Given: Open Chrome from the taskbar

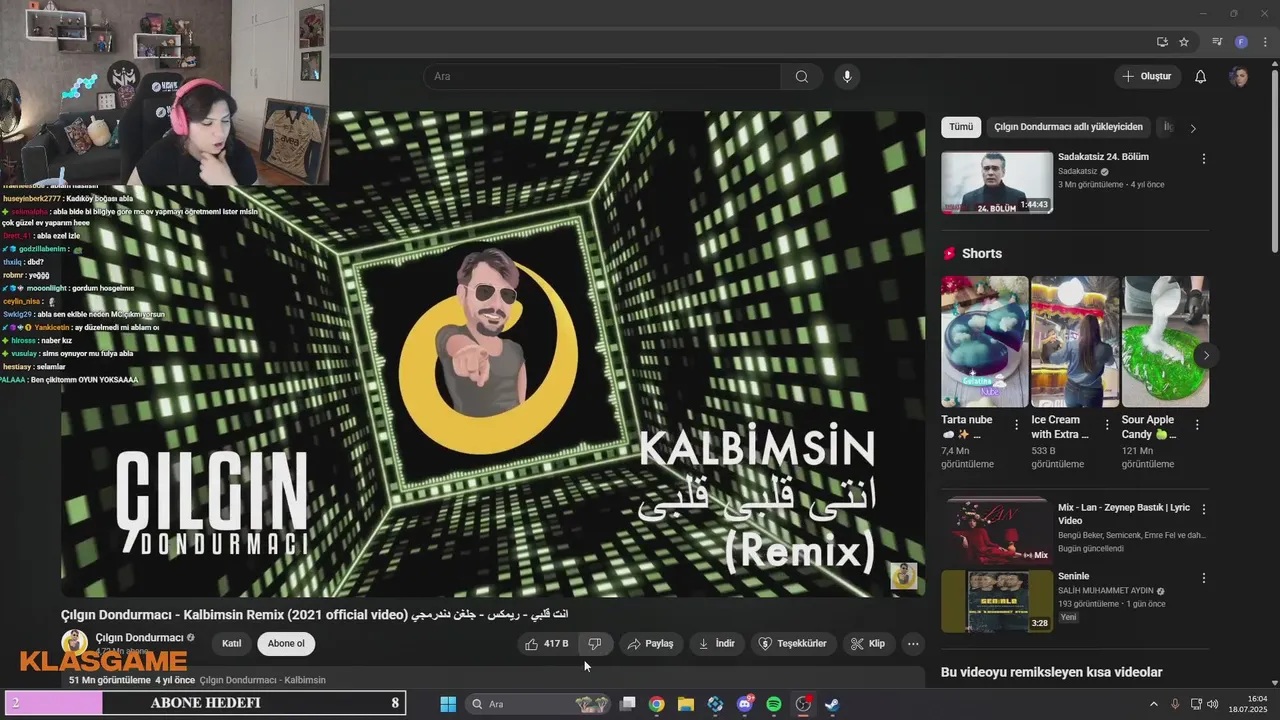Looking at the screenshot, I should 656,704.
